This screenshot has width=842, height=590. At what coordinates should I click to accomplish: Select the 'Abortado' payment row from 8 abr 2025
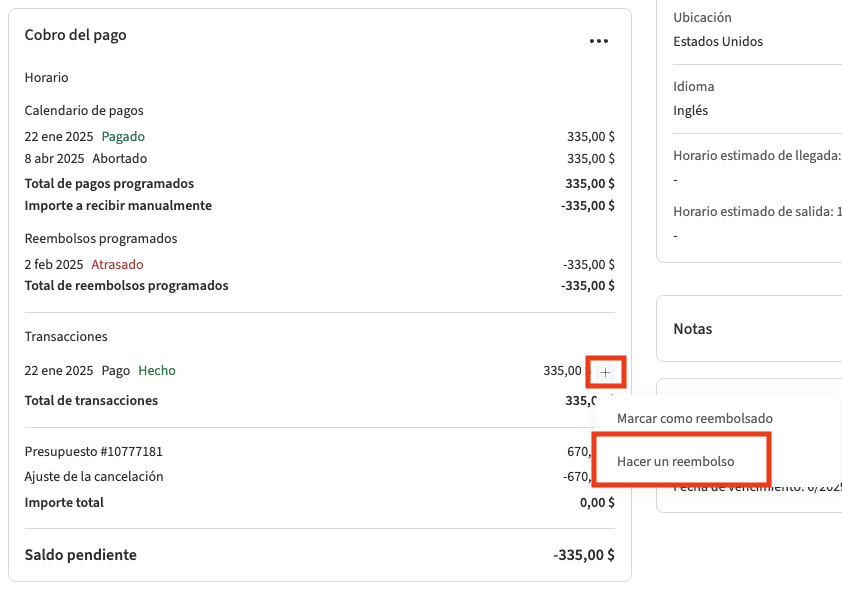119,158
